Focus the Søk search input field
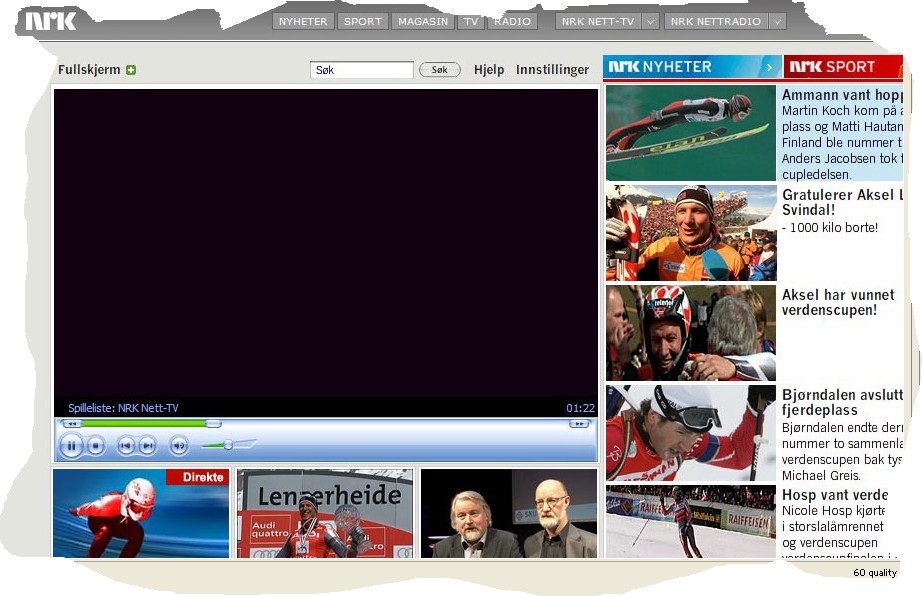Screen dimensions: 922x596 pos(362,69)
